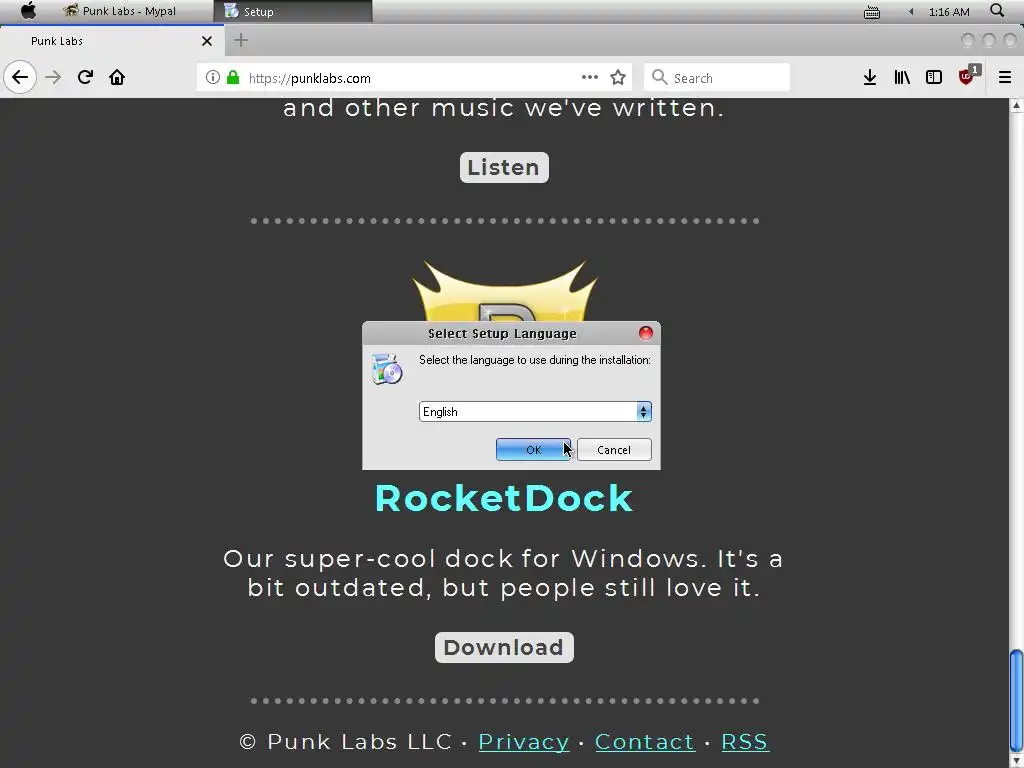This screenshot has width=1024, height=768.
Task: Click the RocketDock Download button
Action: (504, 648)
